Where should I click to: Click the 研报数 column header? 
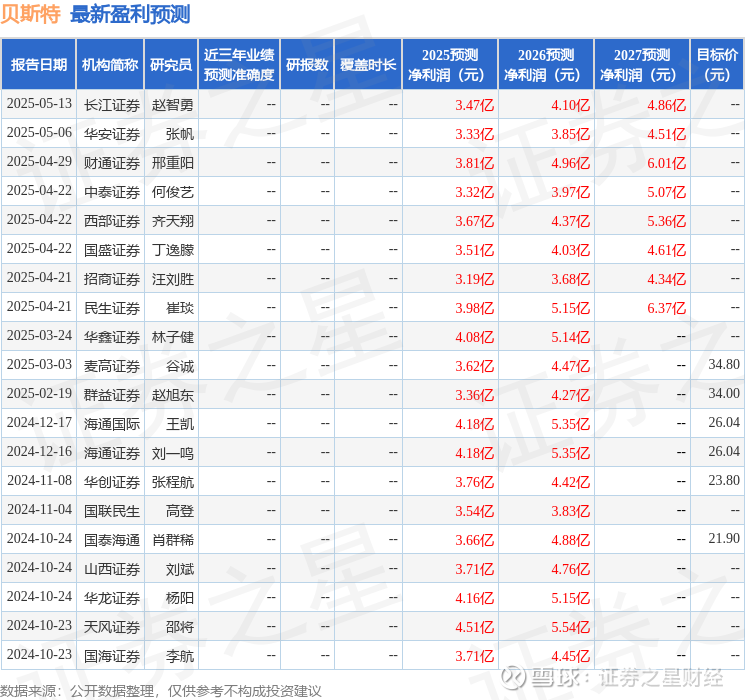point(307,65)
